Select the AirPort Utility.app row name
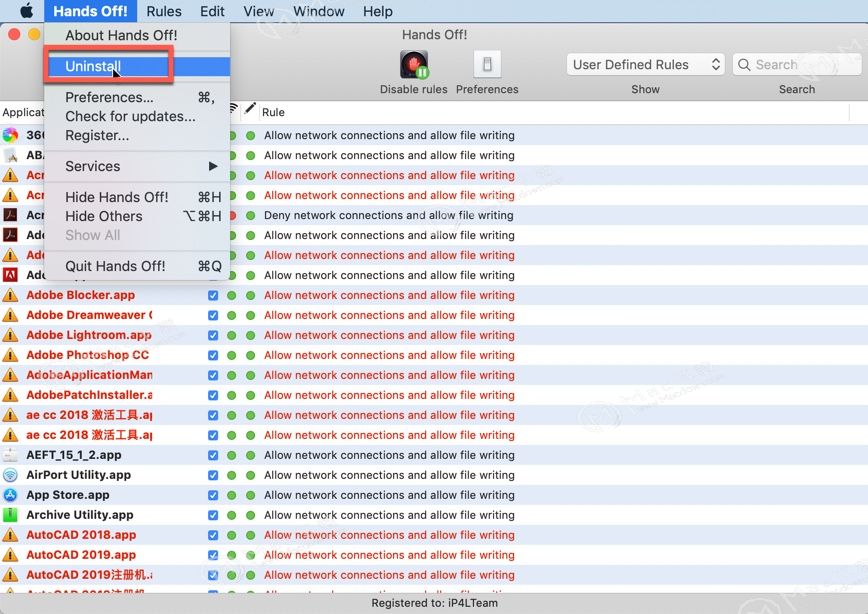868x614 pixels. point(79,475)
